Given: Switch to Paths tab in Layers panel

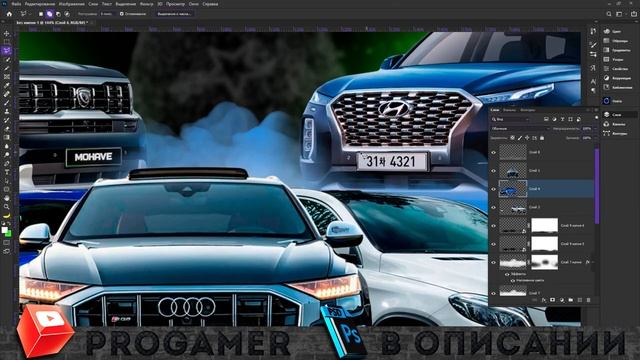Looking at the screenshot, I should pyautogui.click(x=528, y=110).
